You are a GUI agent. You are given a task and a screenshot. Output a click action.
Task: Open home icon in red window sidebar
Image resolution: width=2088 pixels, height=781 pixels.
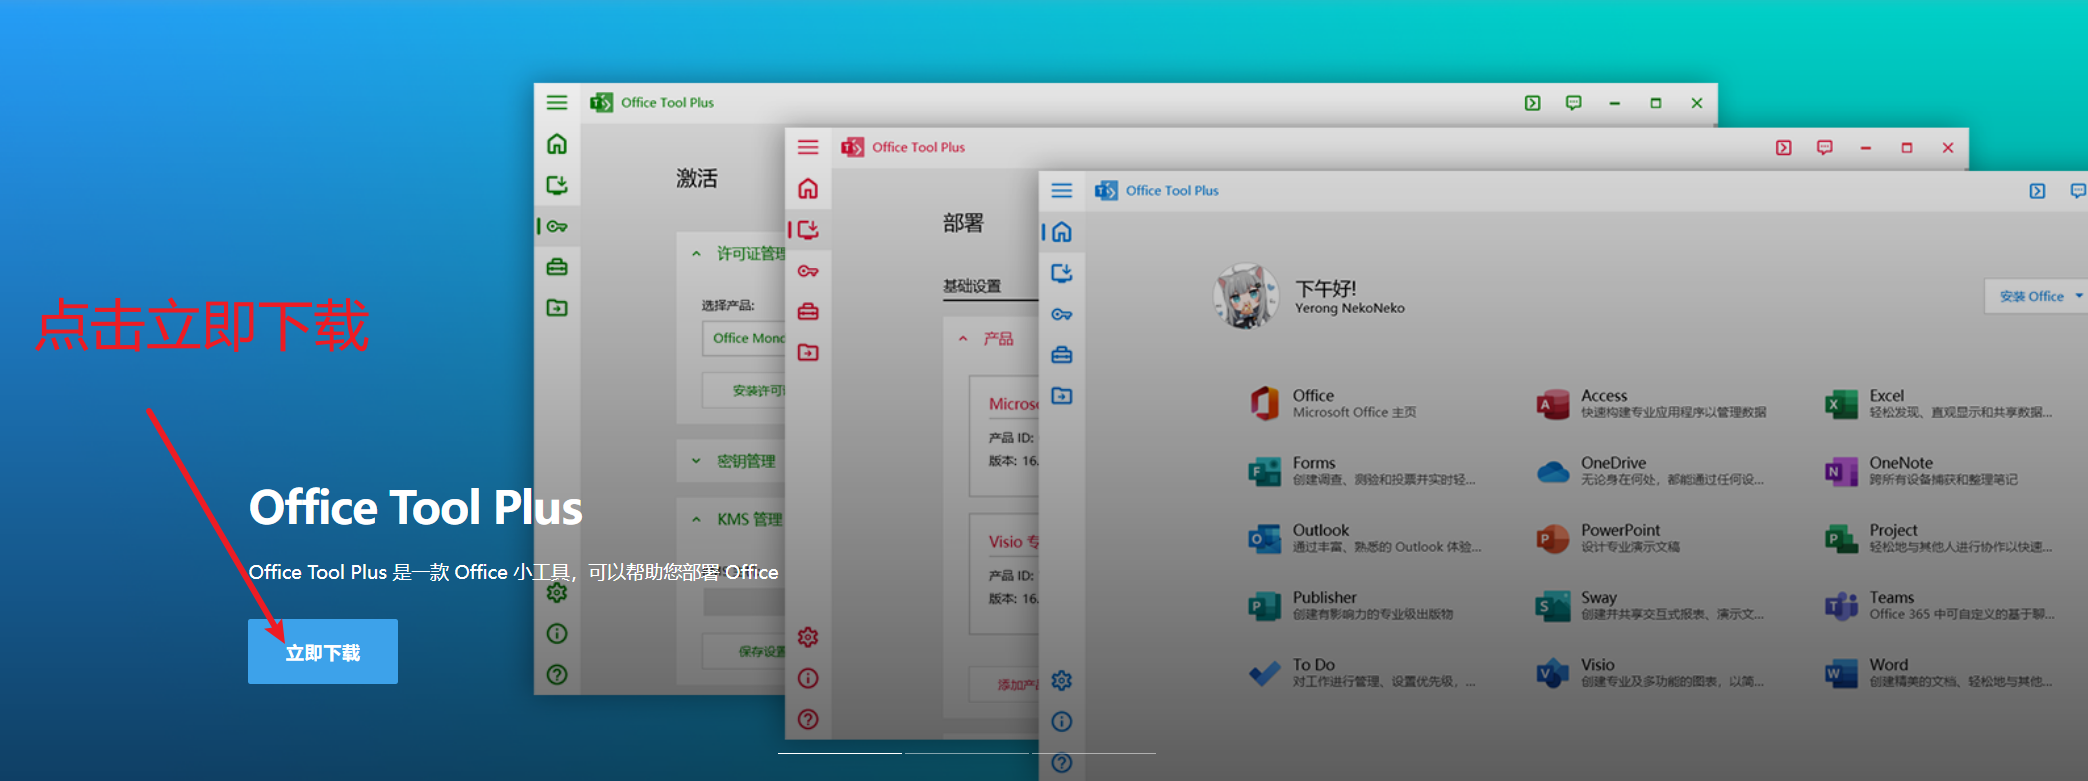(808, 189)
